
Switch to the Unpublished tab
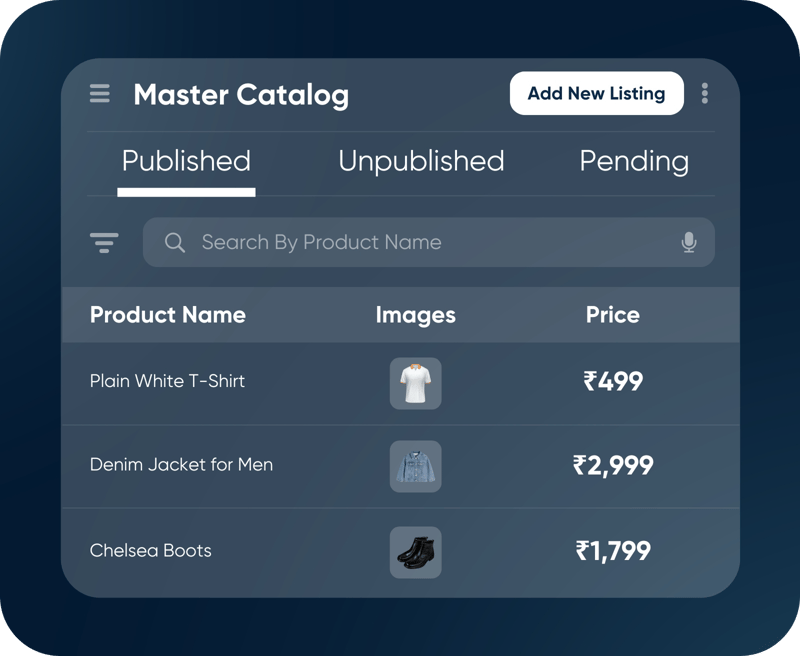tap(421, 162)
